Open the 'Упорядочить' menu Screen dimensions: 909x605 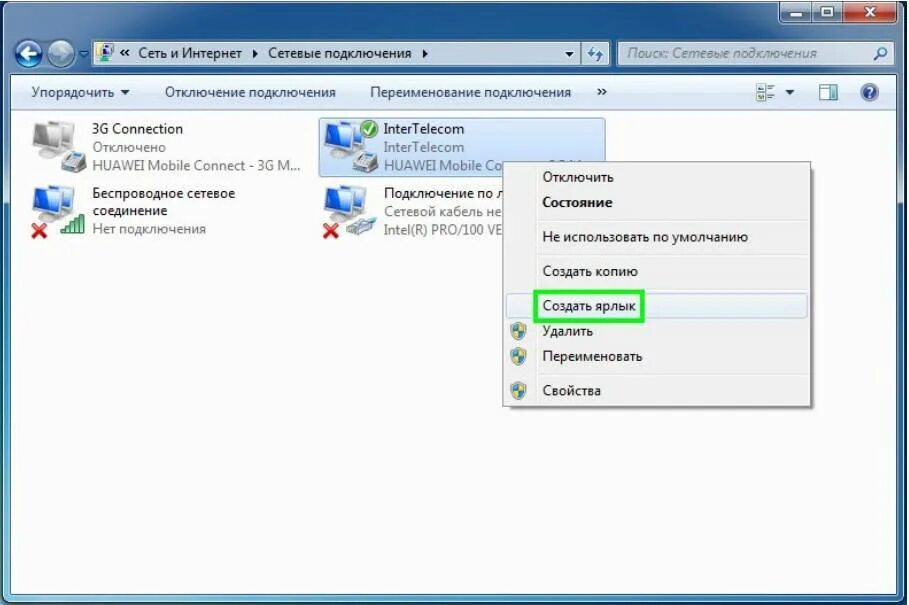(x=80, y=92)
